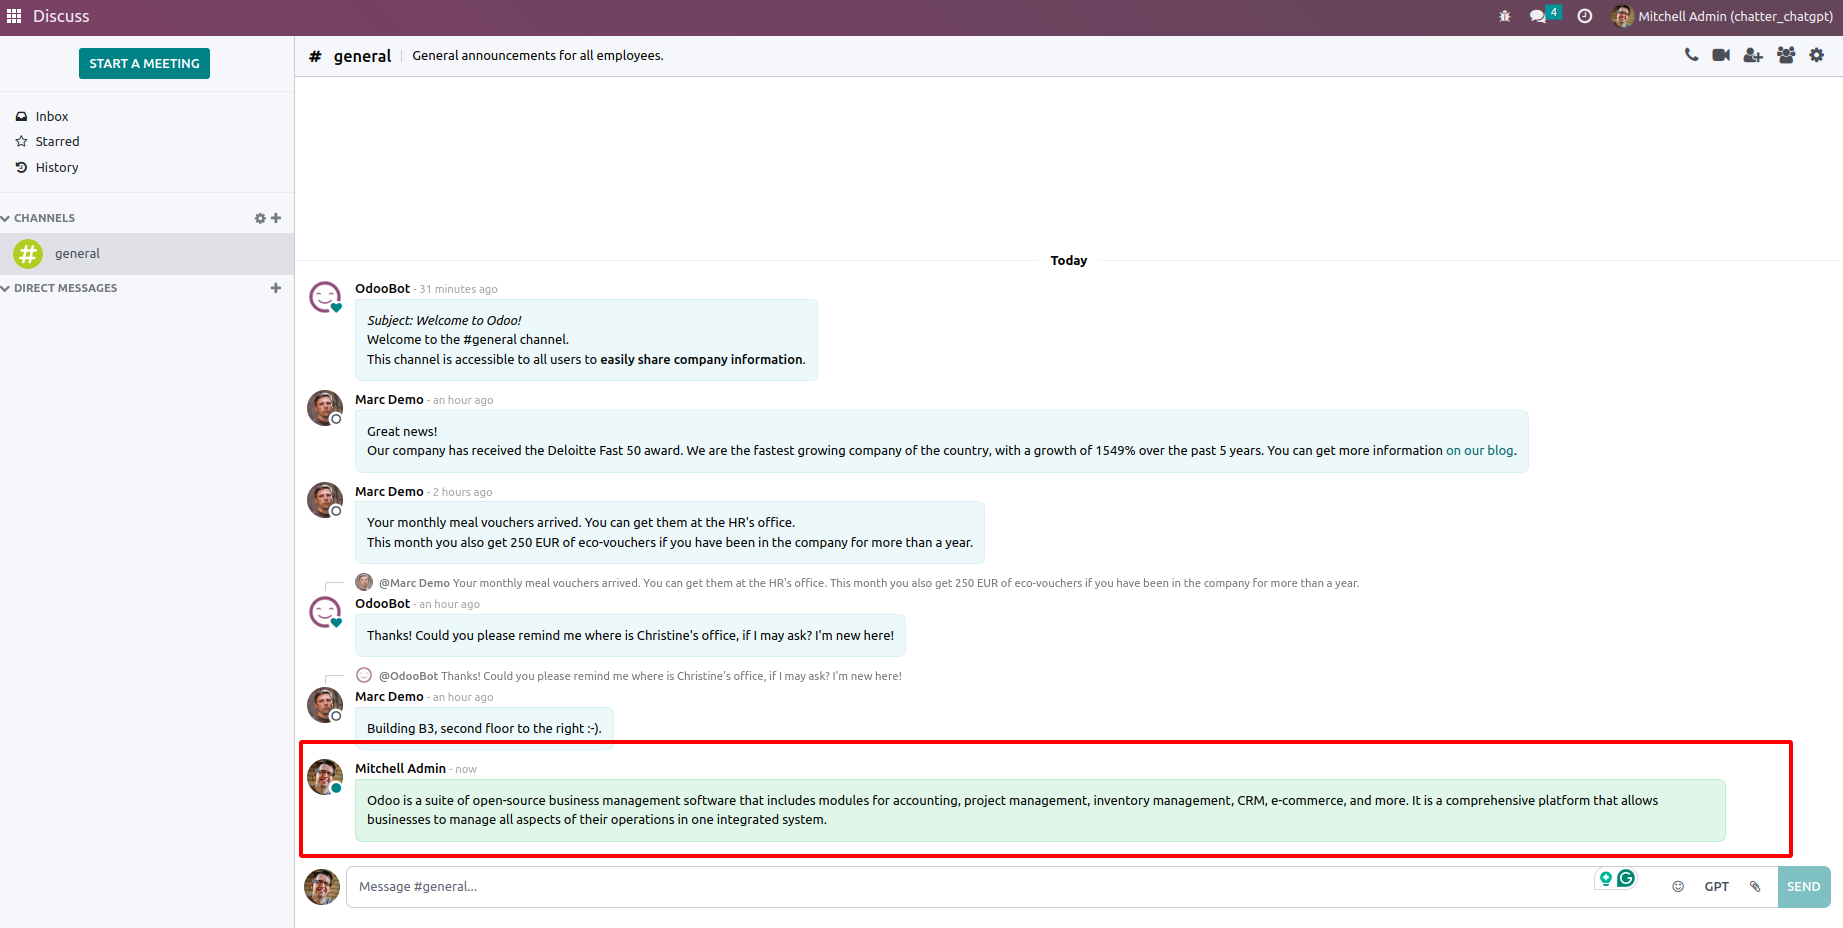Click the @OdooBot reply preview

629,676
